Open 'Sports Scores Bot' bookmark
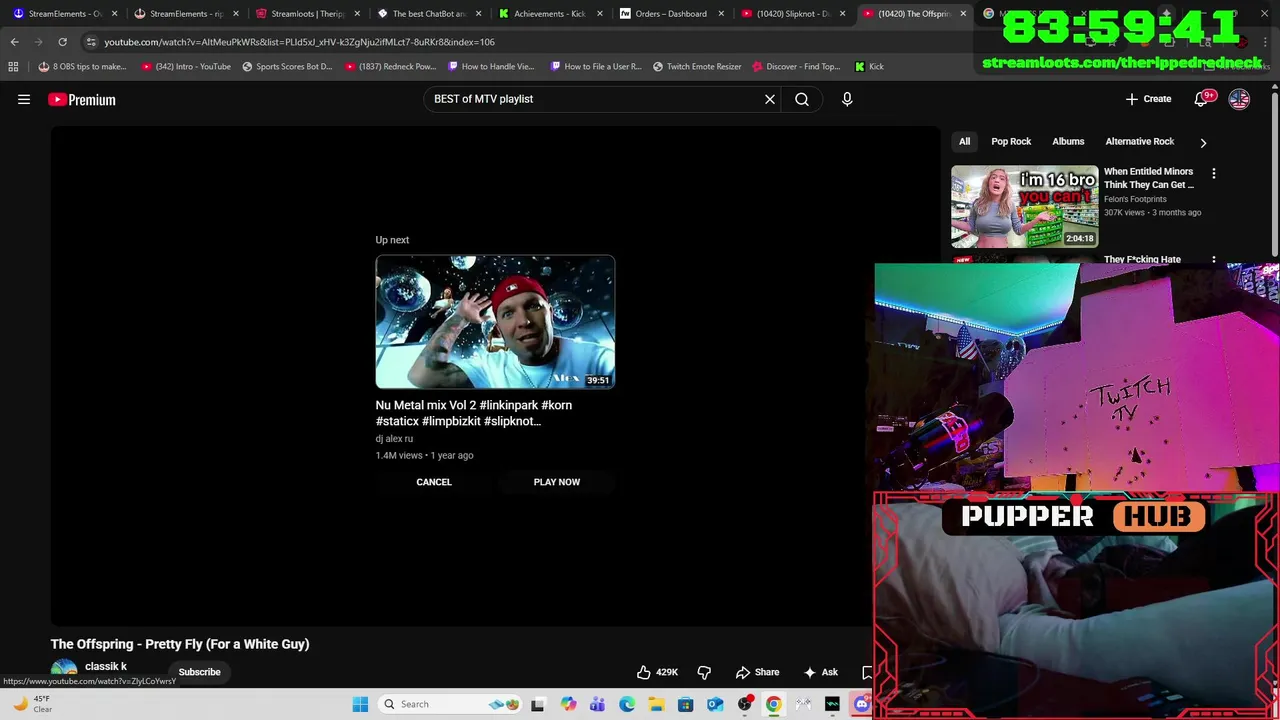This screenshot has width=1280, height=720. 287,66
